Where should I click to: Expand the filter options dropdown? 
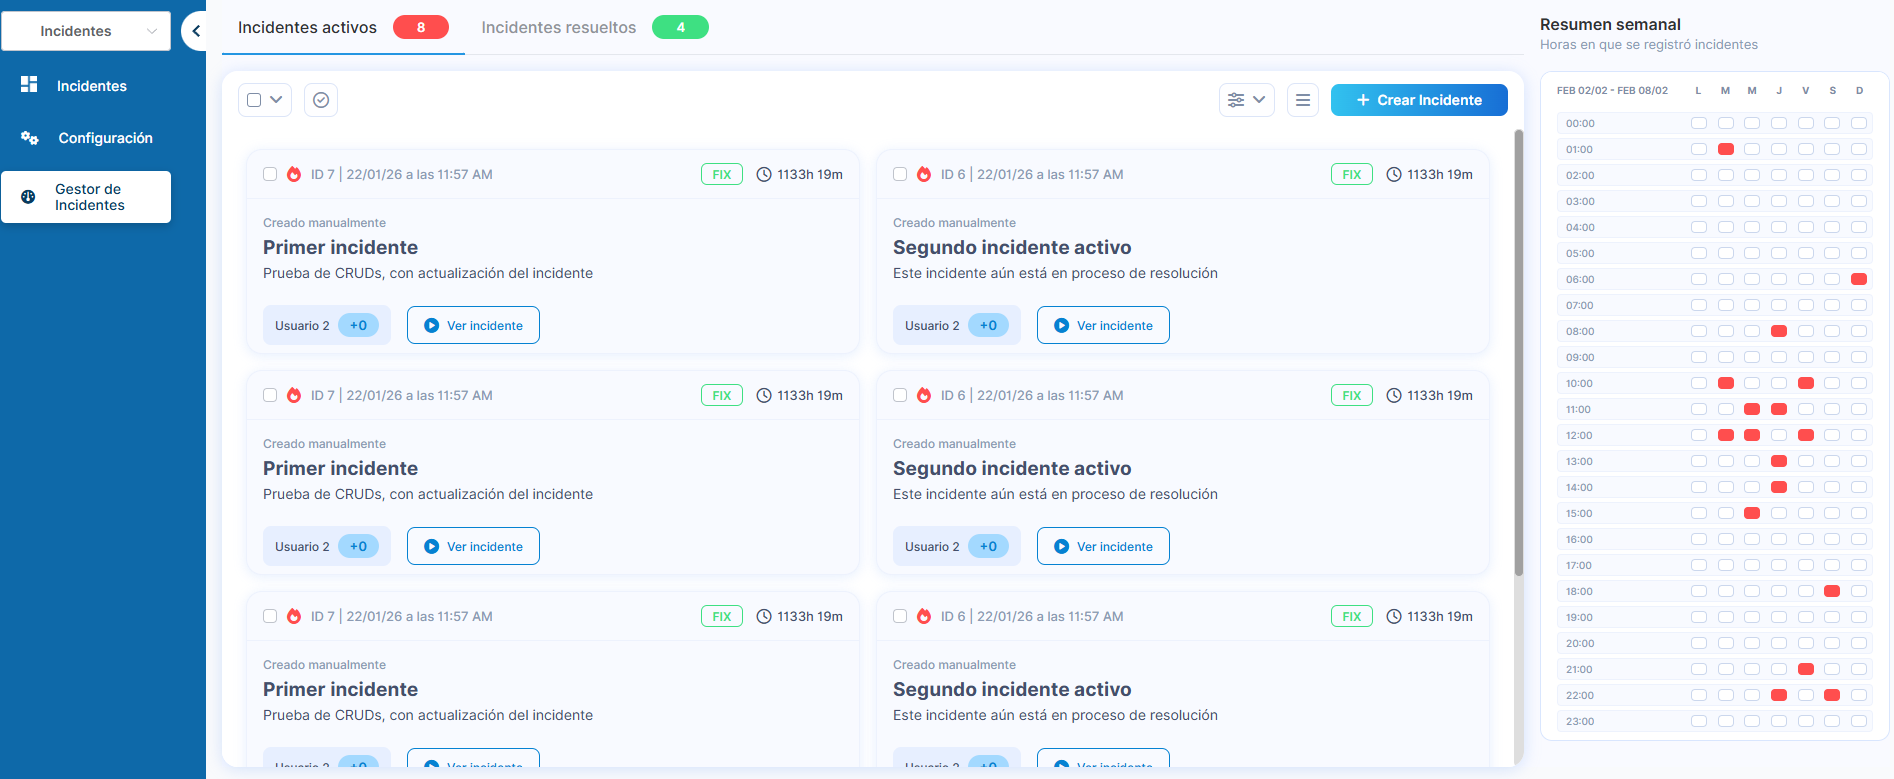click(1247, 100)
